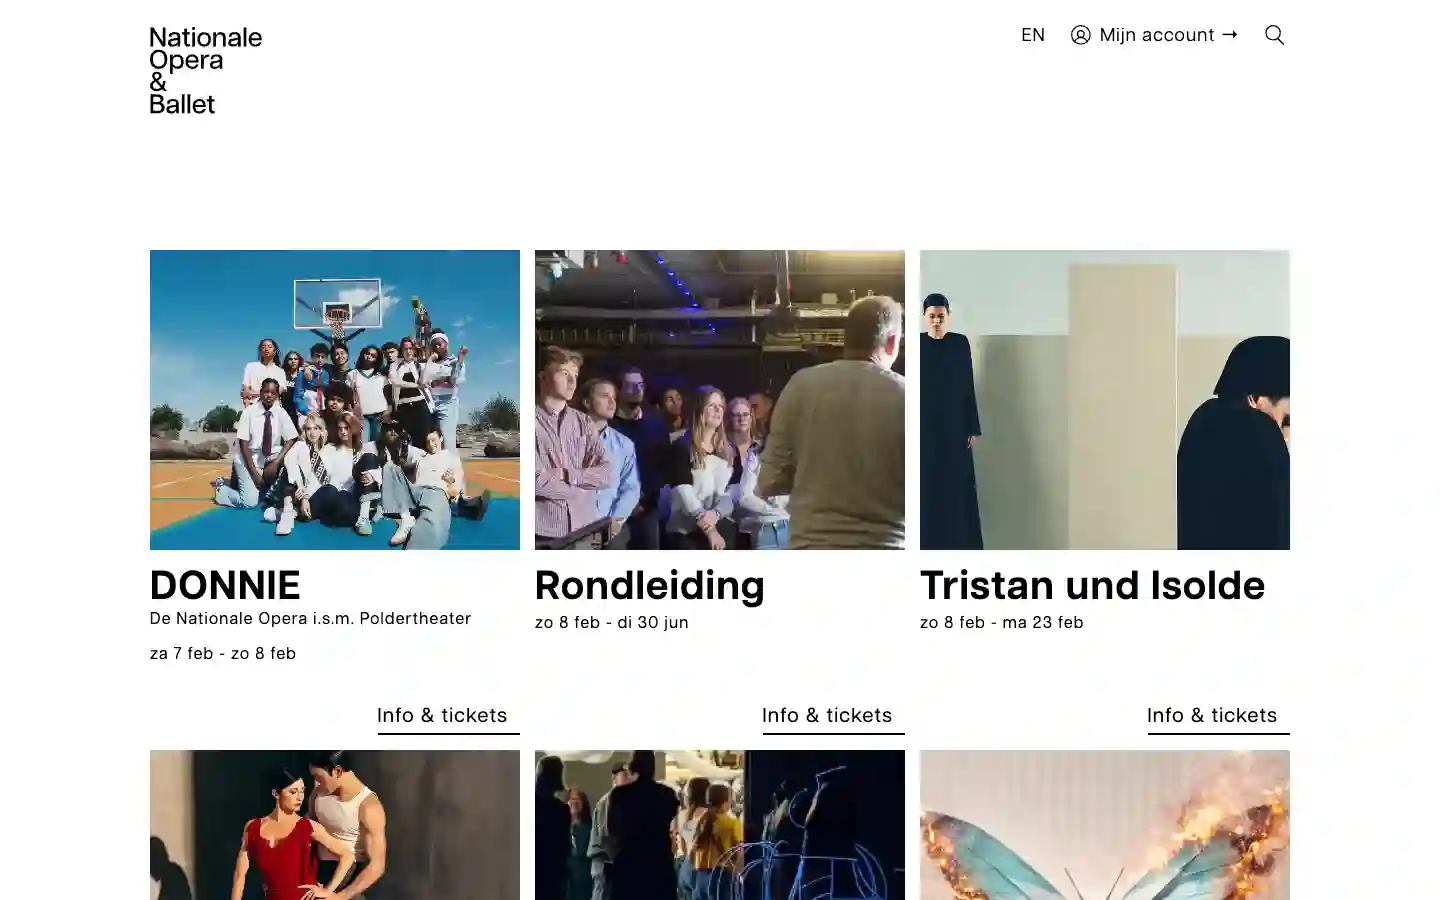
Task: Open Info & tickets for DONNIE
Action: pos(441,715)
